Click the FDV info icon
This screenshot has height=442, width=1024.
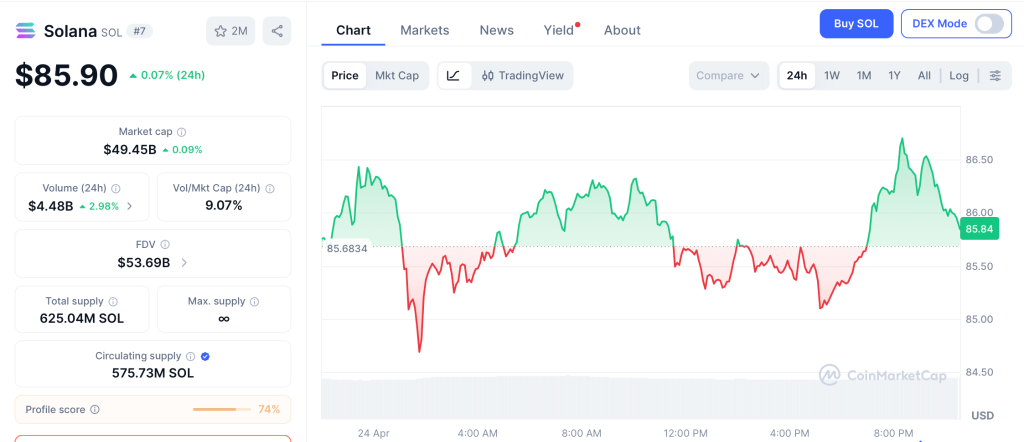(165, 244)
